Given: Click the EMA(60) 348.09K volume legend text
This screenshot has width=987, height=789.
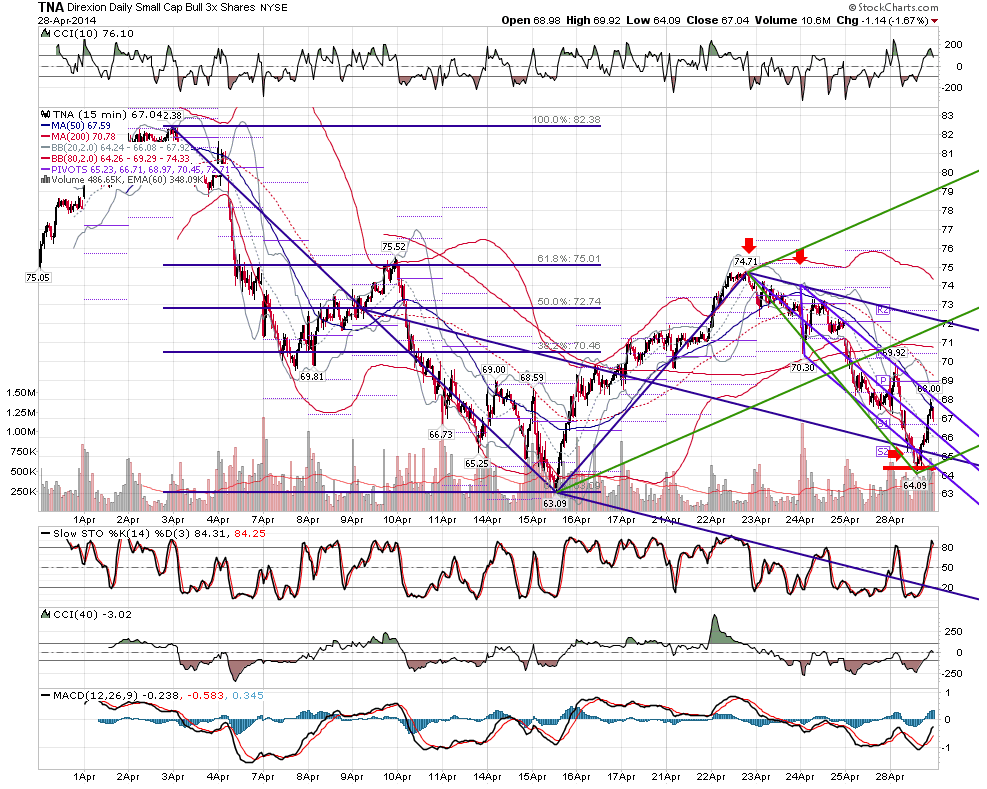Looking at the screenshot, I should (166, 179).
